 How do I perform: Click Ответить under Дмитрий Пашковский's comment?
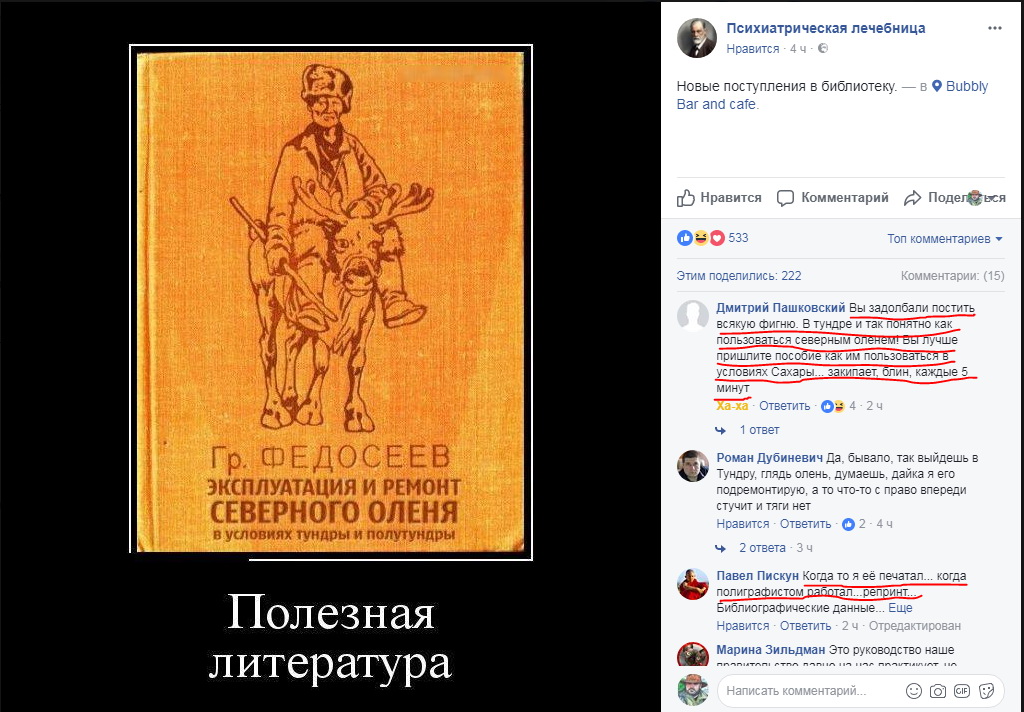coord(784,406)
